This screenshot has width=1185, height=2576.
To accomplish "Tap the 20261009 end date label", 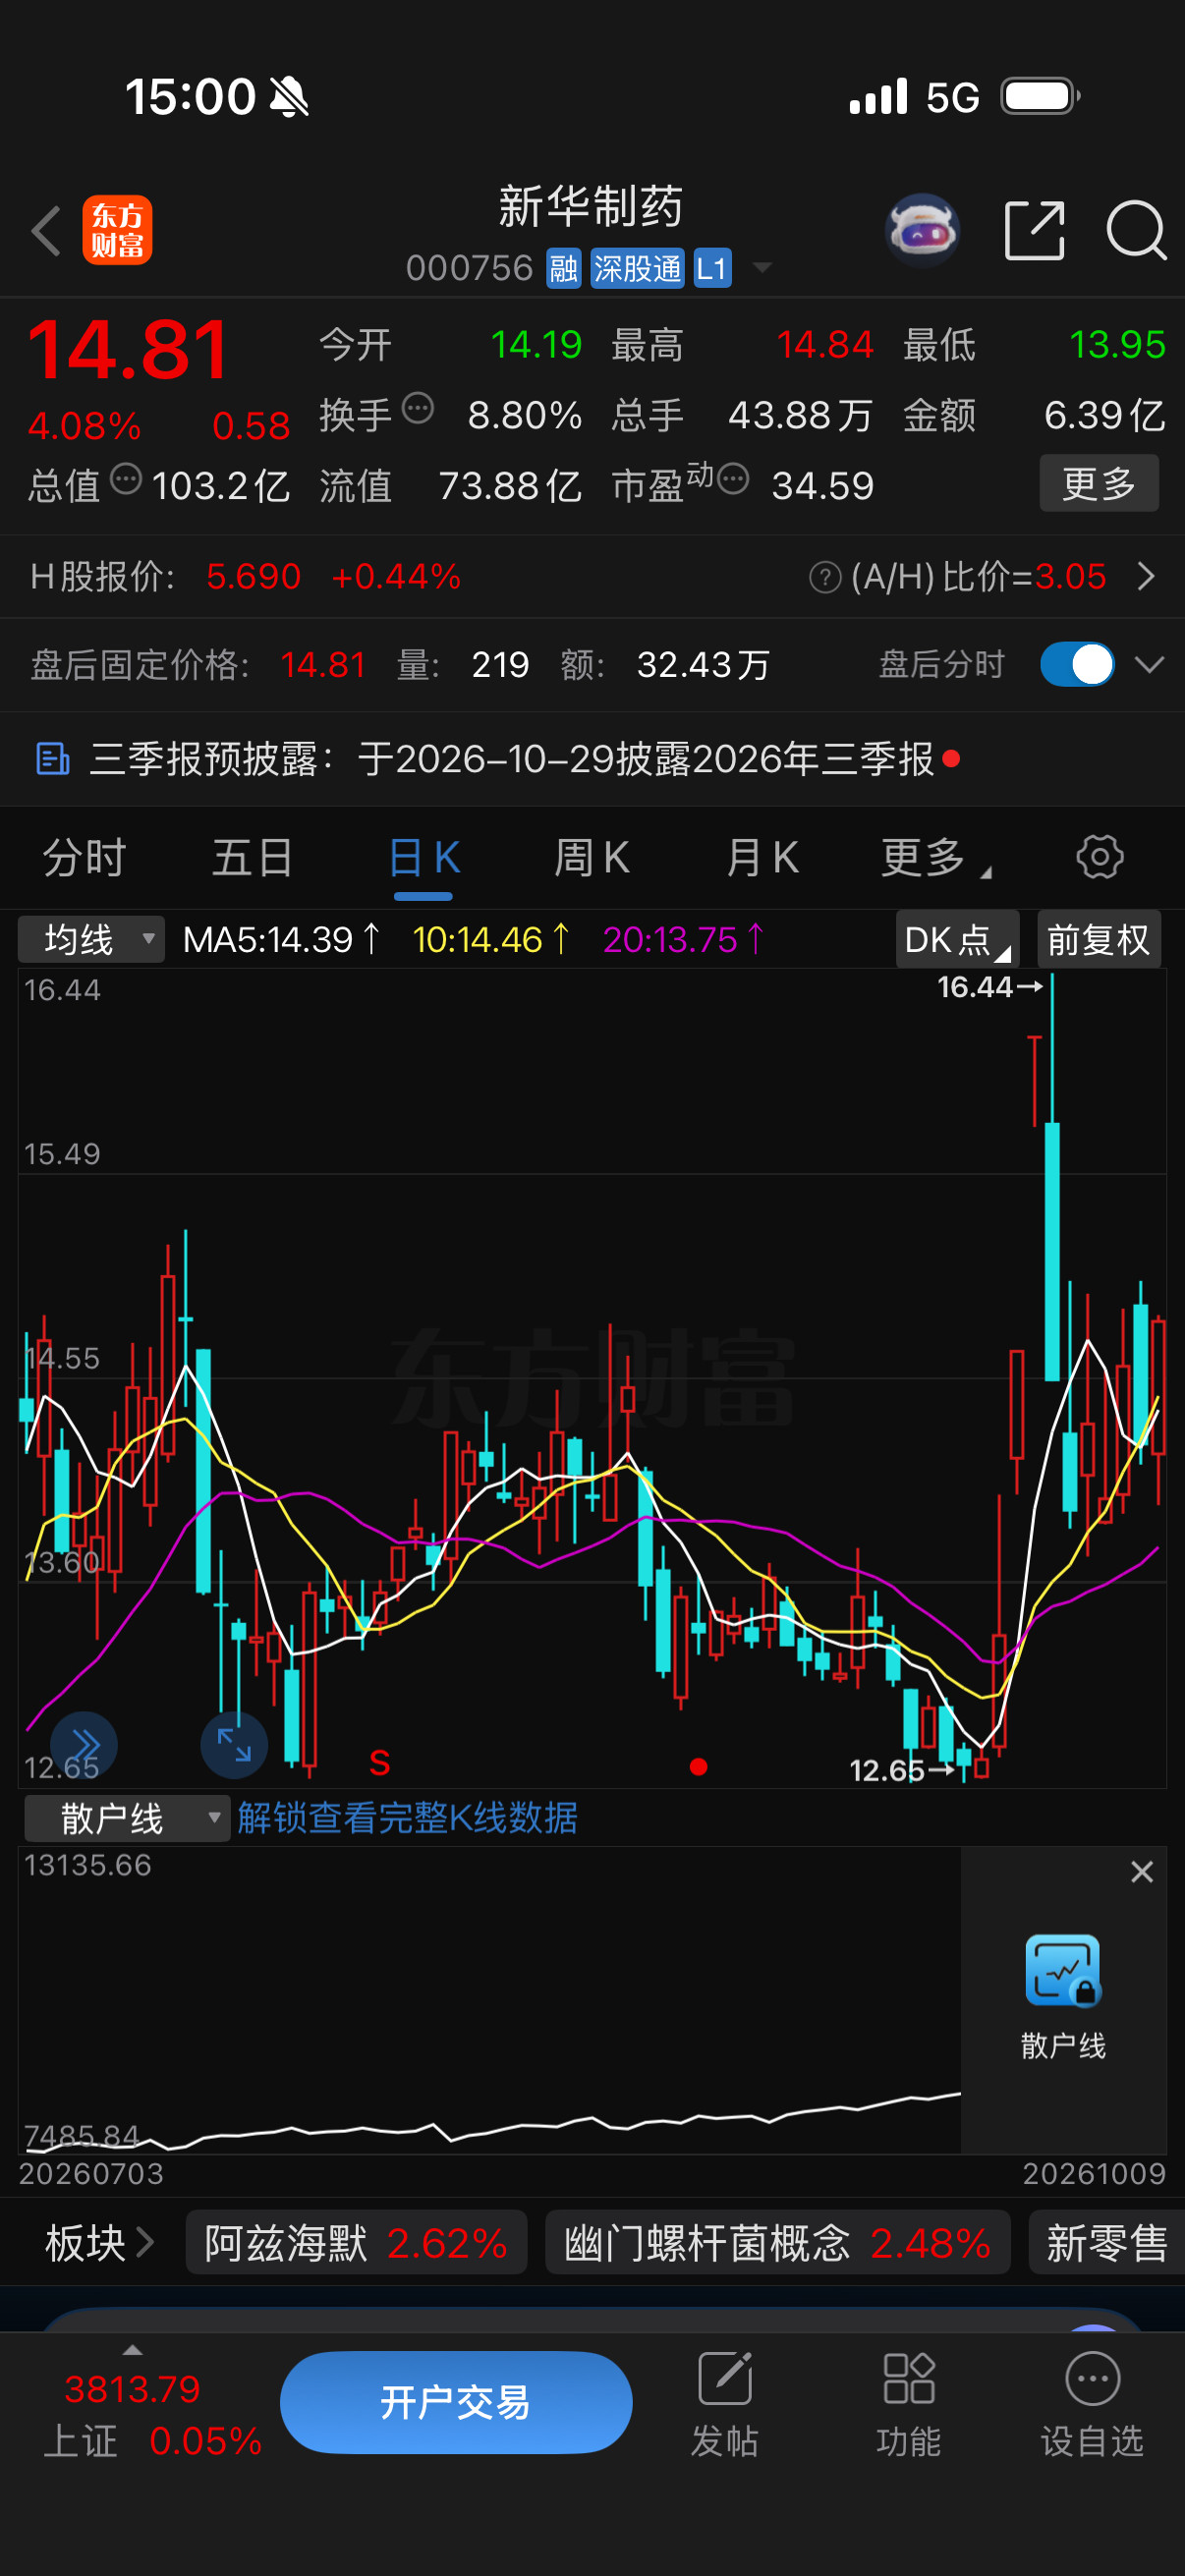I will (x=1094, y=2173).
